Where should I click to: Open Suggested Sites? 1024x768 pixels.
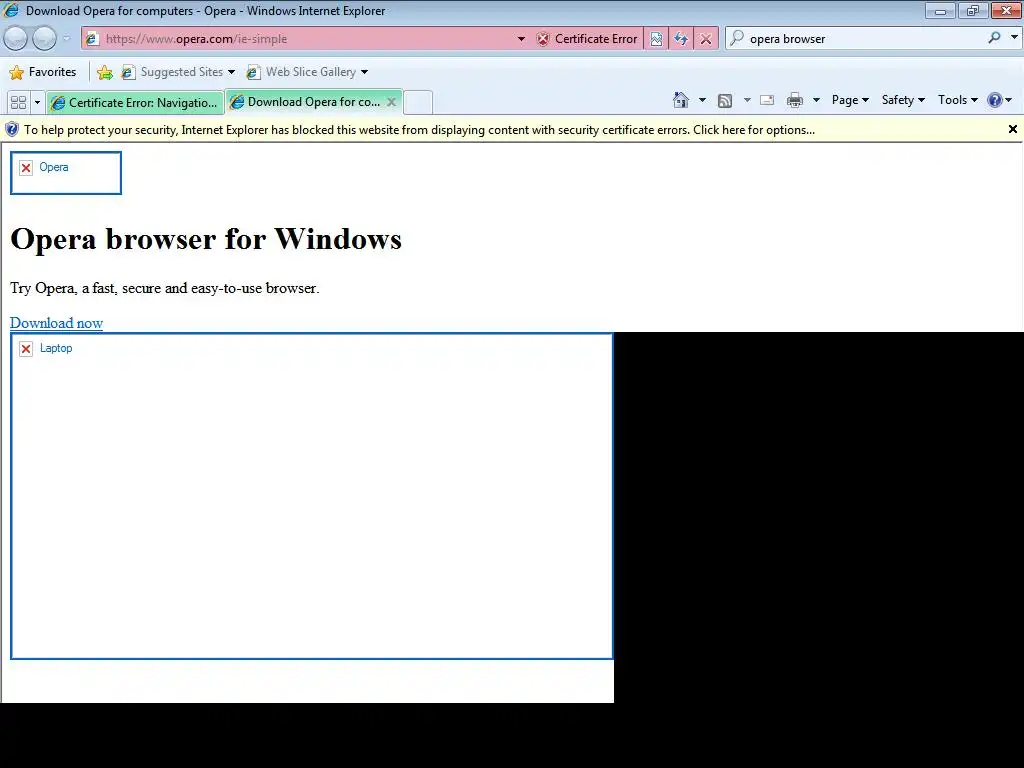coord(173,72)
